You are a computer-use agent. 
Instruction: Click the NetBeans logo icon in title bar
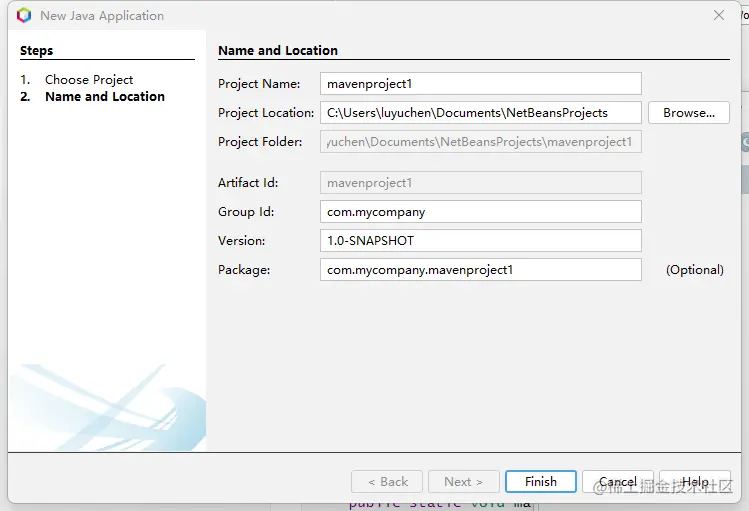[x=24, y=15]
